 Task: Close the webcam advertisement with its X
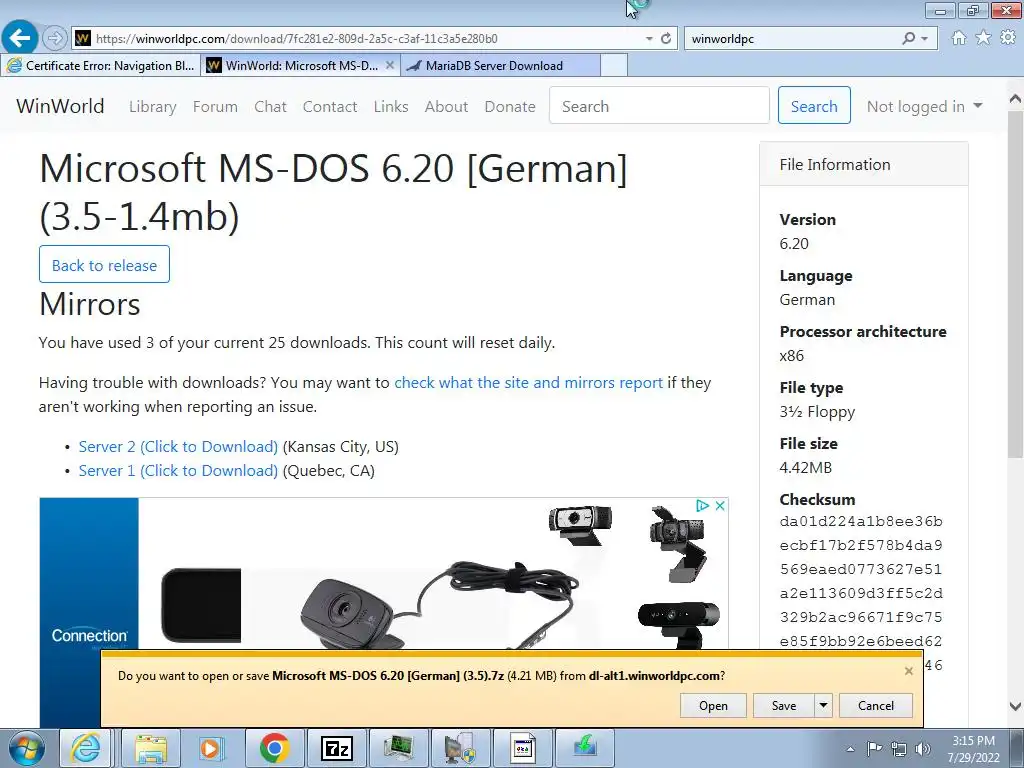tap(720, 505)
